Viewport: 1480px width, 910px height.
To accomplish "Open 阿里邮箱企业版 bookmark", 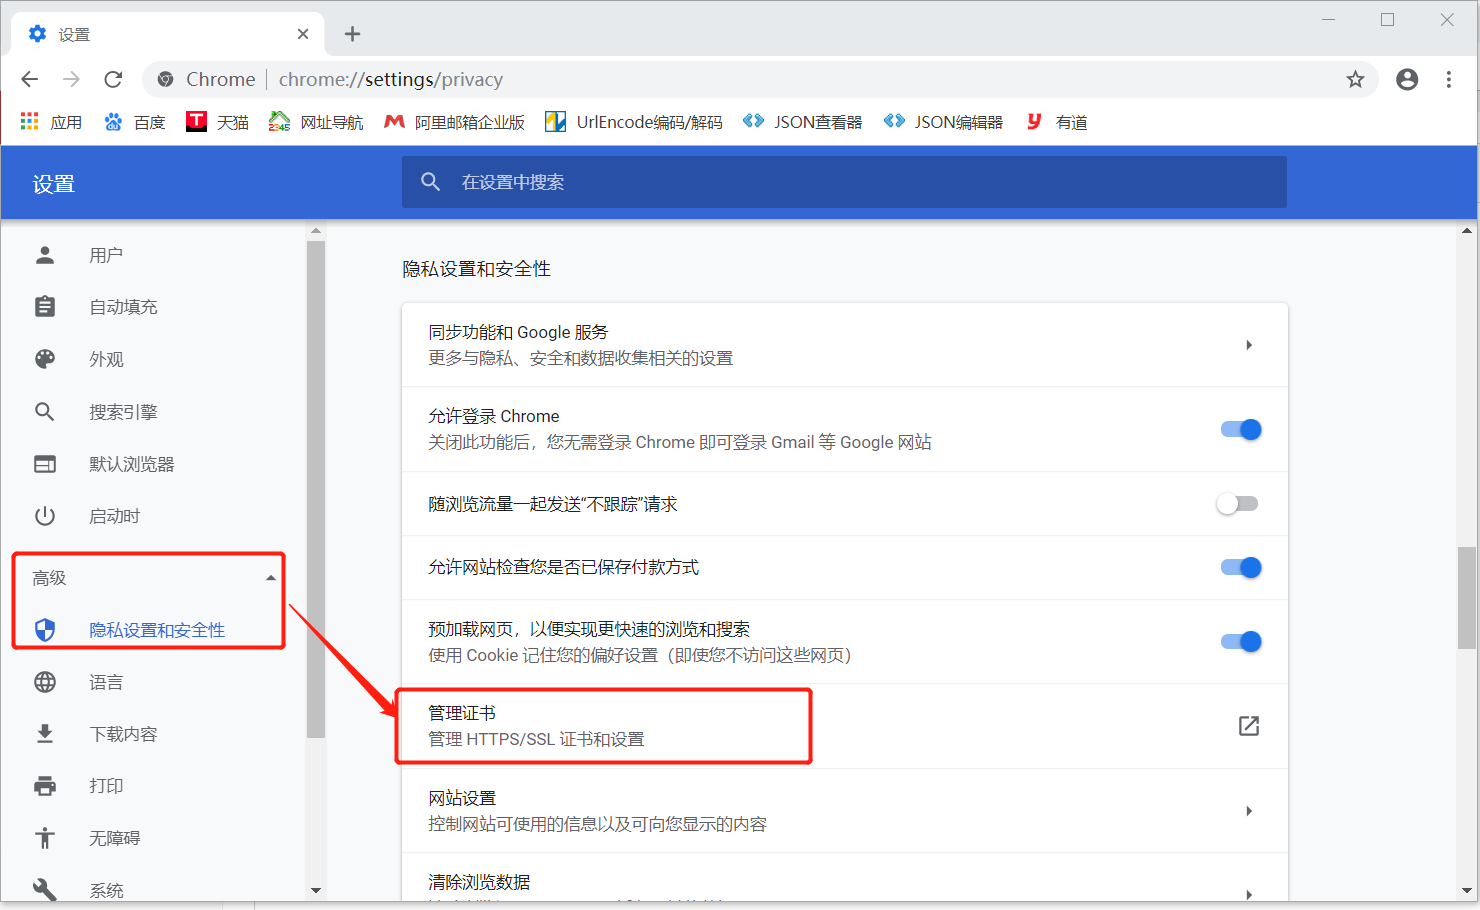I will click(455, 122).
